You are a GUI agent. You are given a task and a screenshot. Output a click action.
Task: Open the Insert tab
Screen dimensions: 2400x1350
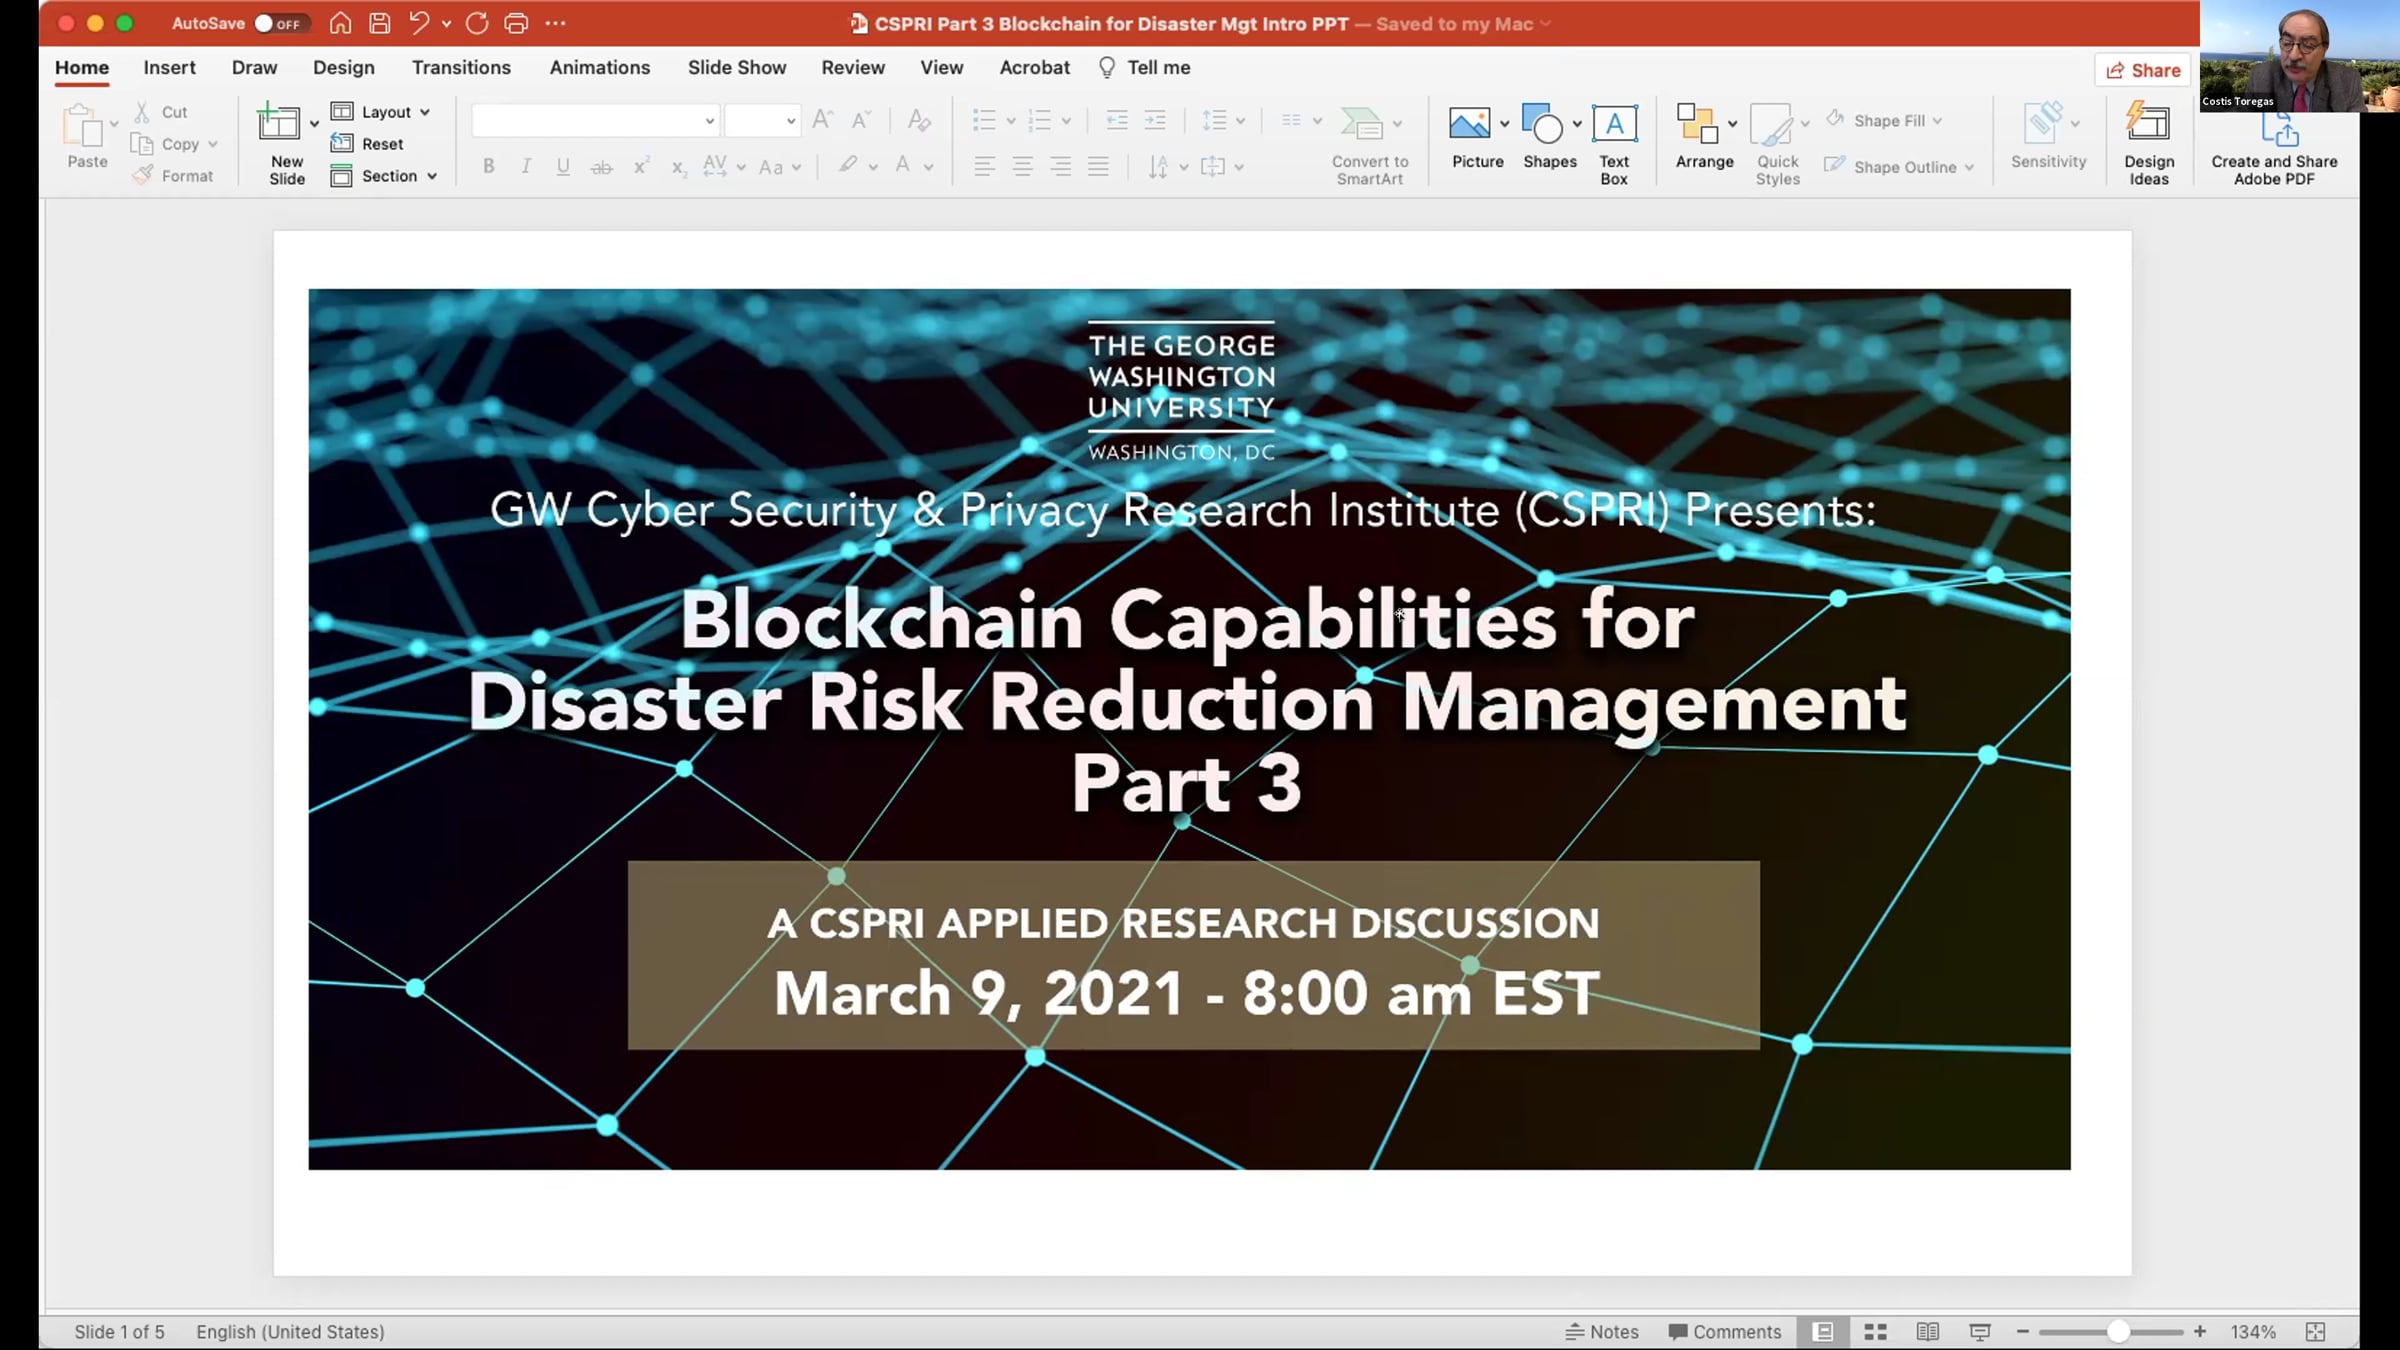coord(169,68)
